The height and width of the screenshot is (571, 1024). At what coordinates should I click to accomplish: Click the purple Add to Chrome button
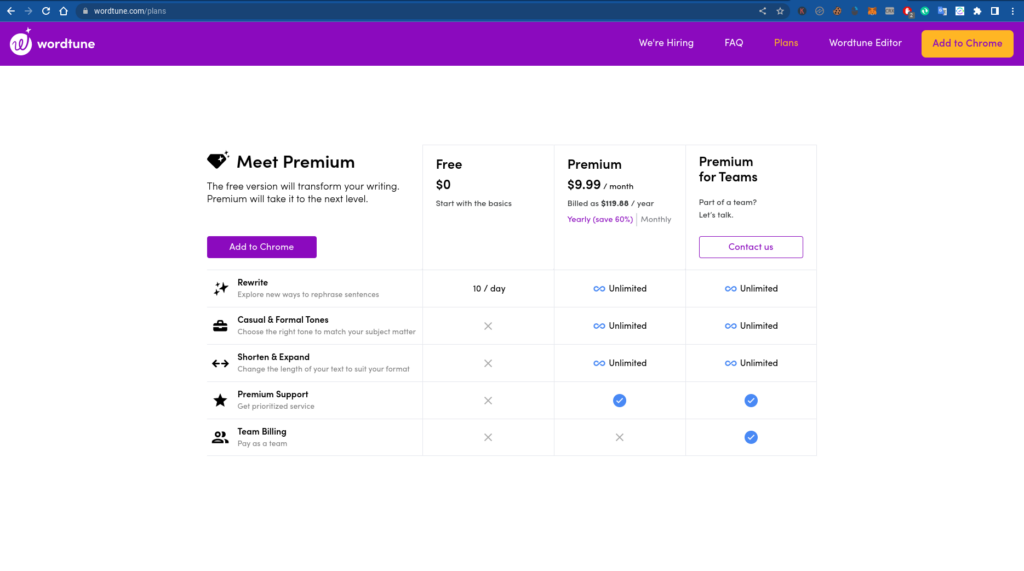coord(261,247)
